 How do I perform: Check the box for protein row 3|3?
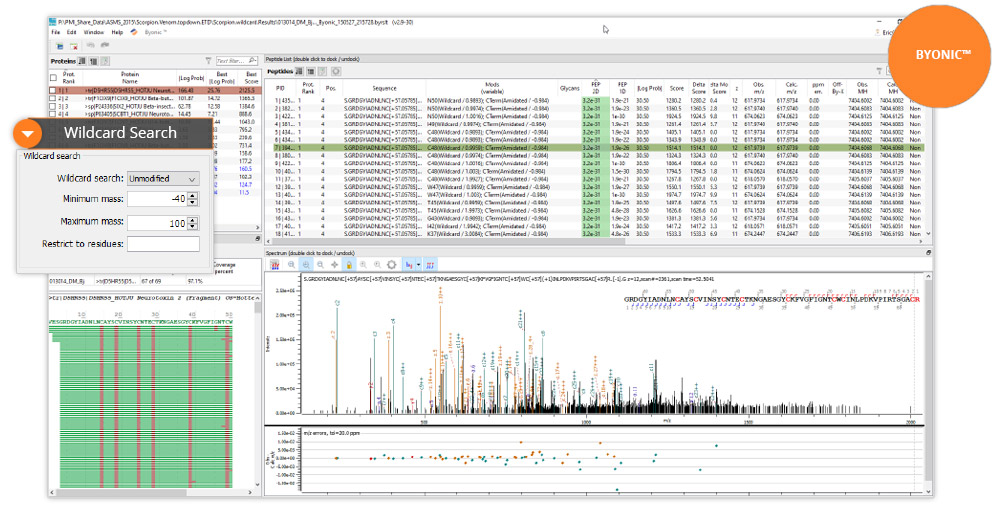pos(54,106)
